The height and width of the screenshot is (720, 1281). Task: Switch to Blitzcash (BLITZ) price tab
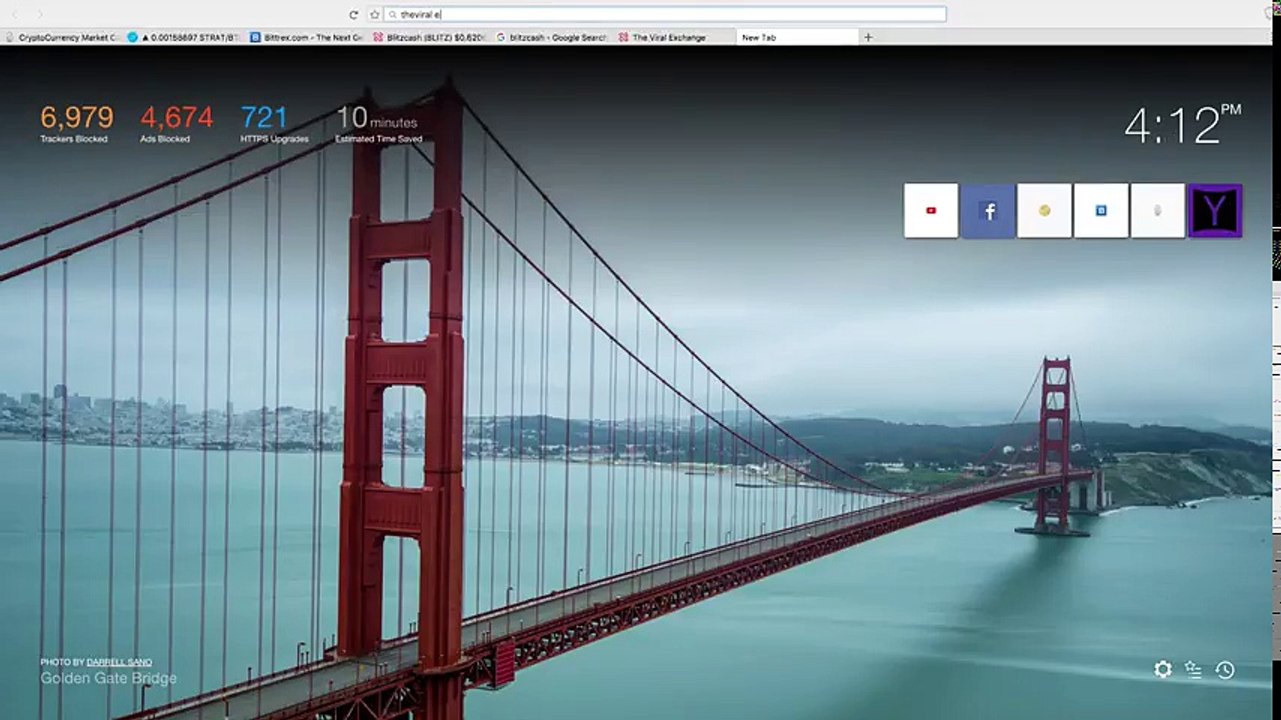point(430,37)
